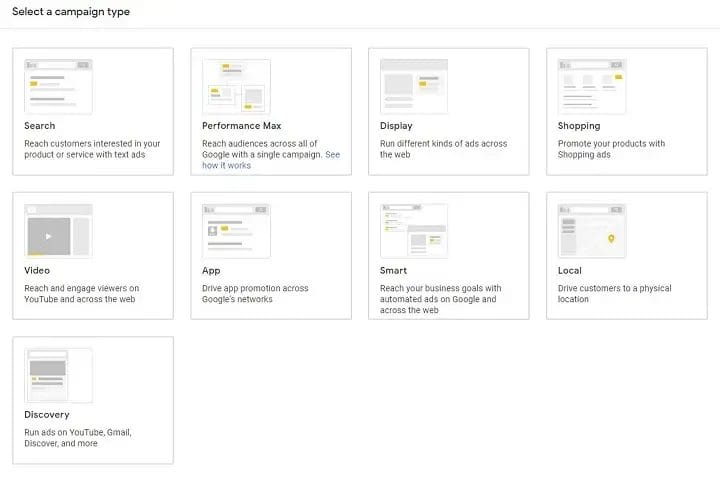Viewport: 720px width, 481px height.
Task: Click the Shopping campaign illustration icon
Action: pyautogui.click(x=592, y=86)
